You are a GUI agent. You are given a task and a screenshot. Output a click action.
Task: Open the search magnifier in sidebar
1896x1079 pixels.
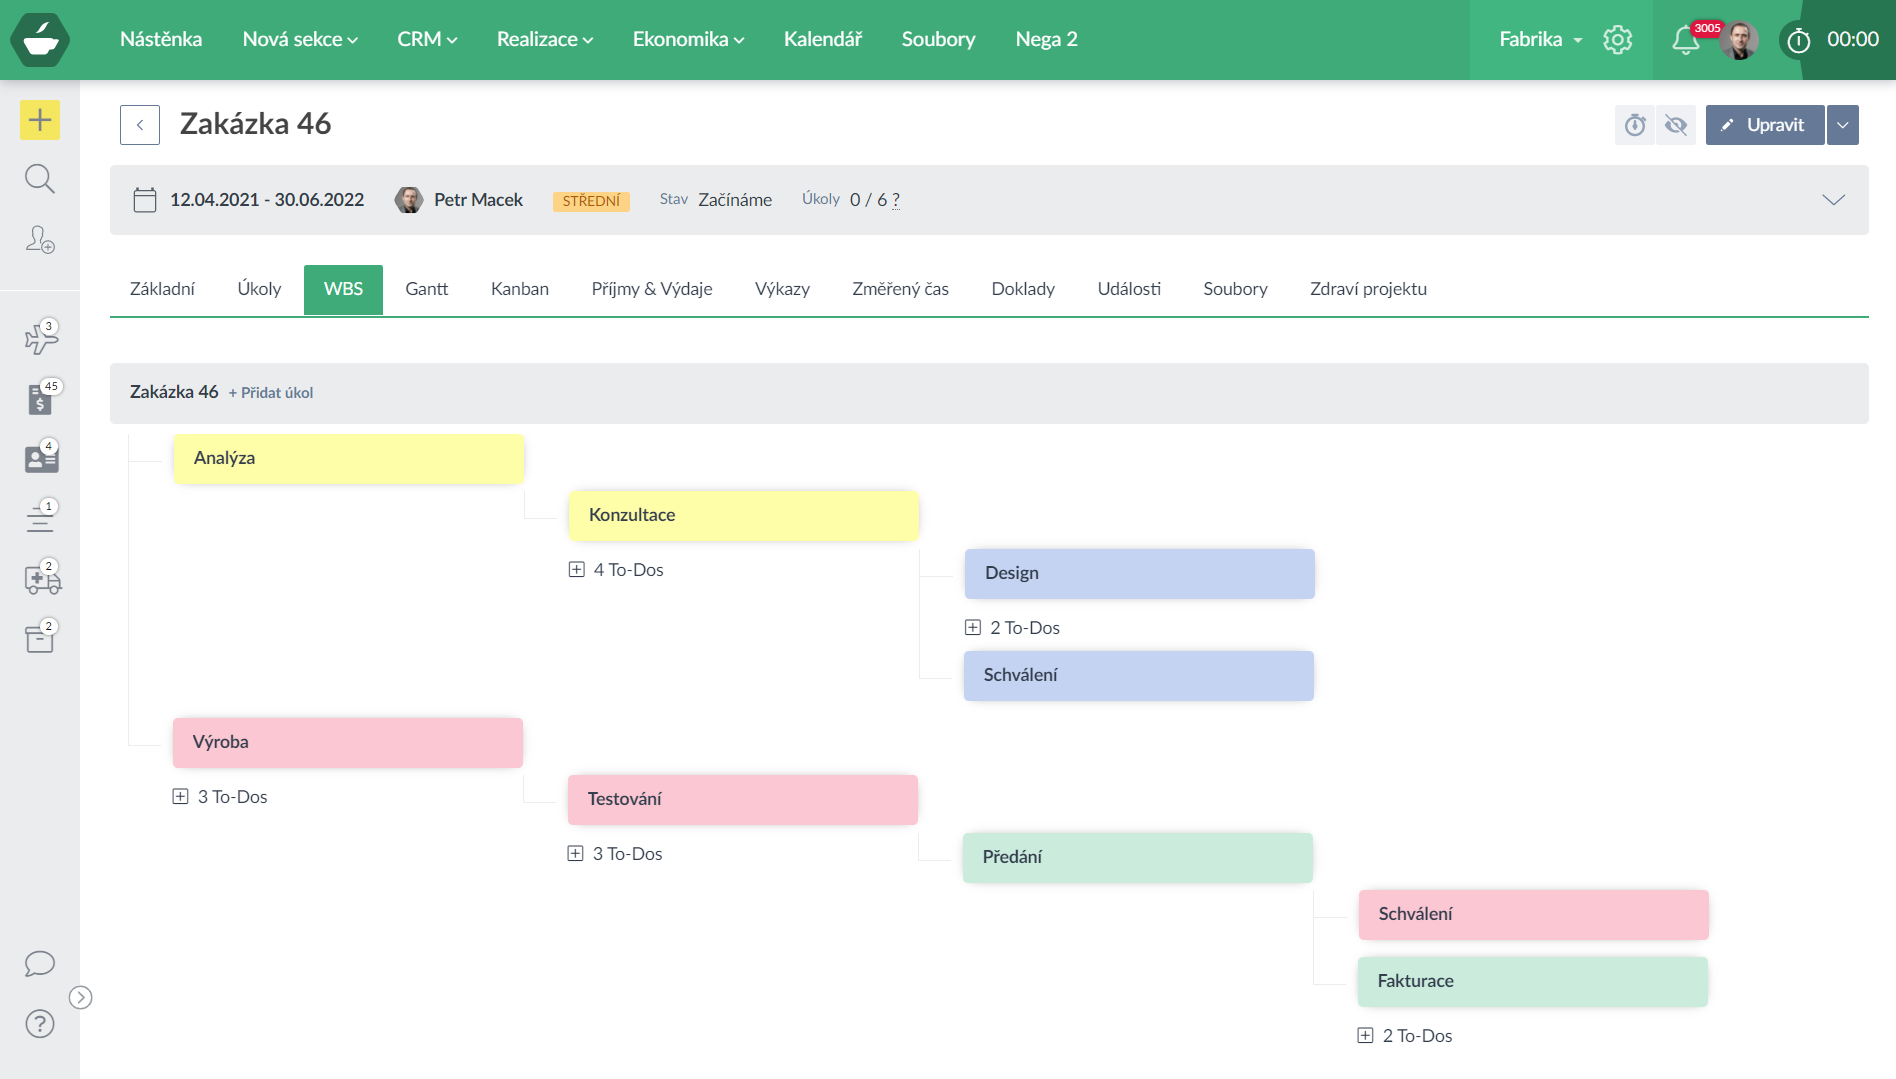pos(40,179)
